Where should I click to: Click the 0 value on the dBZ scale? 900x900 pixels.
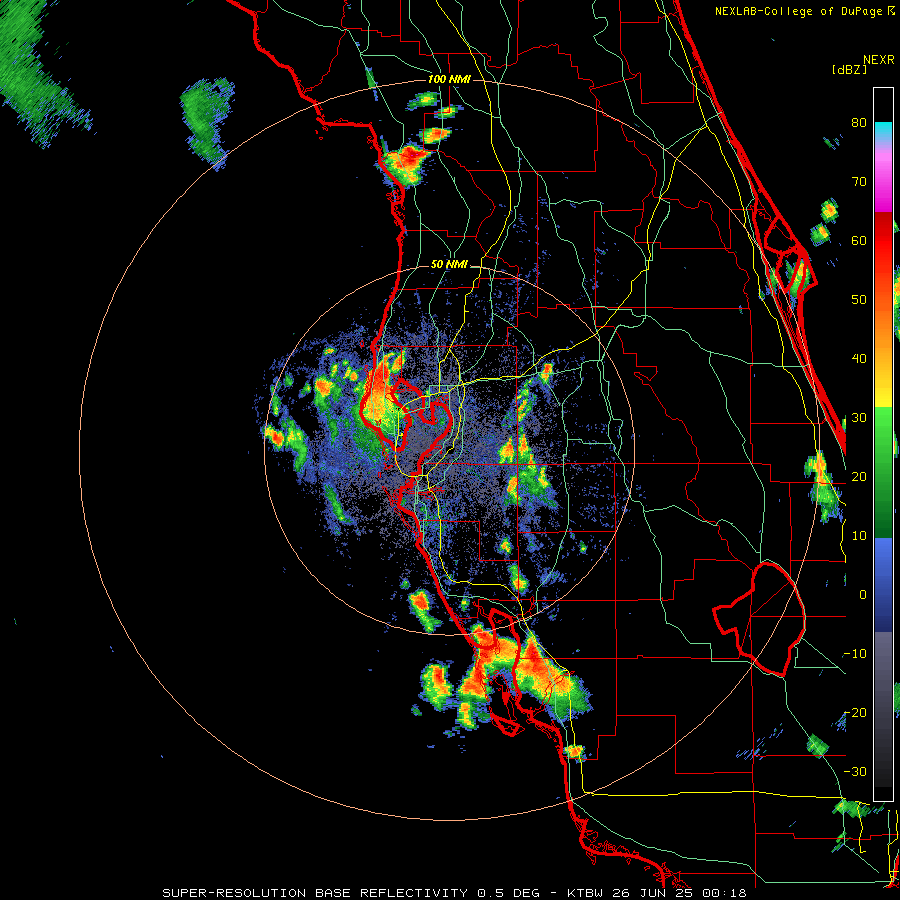[x=863, y=595]
